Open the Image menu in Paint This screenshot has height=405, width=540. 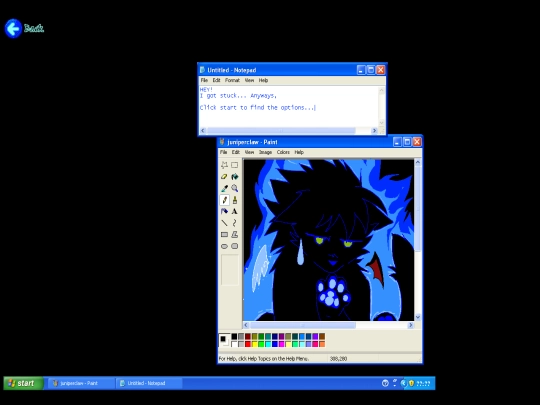coord(266,152)
